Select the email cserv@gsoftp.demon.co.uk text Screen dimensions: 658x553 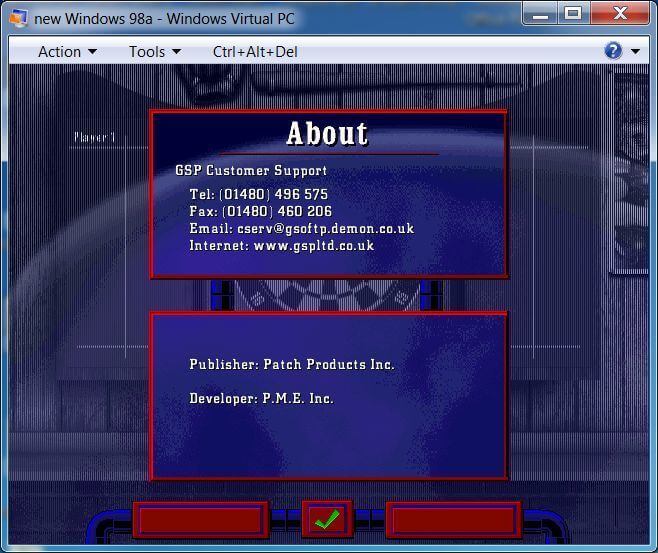coord(326,229)
